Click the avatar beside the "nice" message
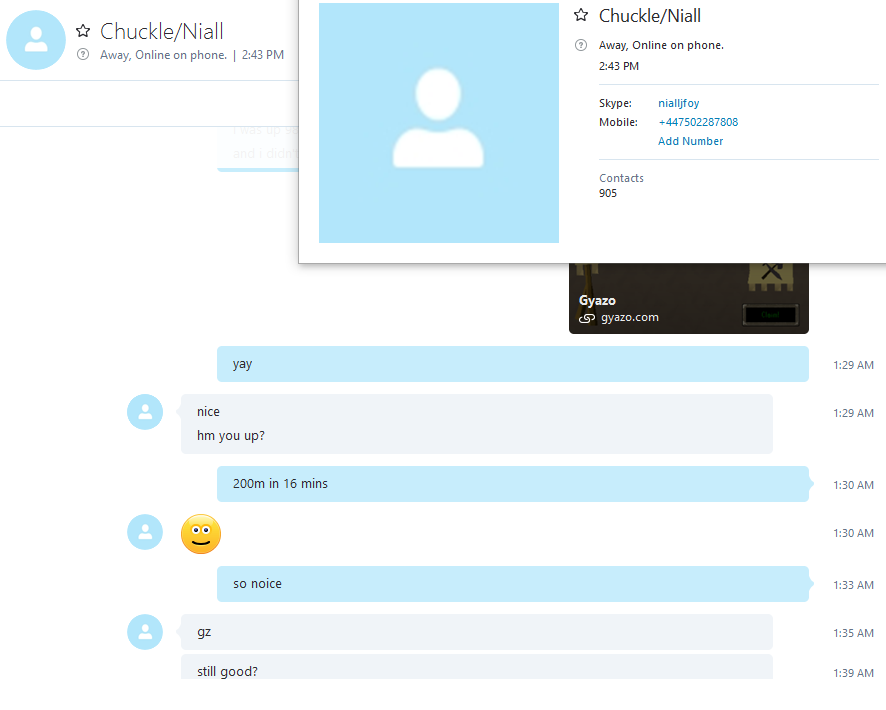 (145, 412)
